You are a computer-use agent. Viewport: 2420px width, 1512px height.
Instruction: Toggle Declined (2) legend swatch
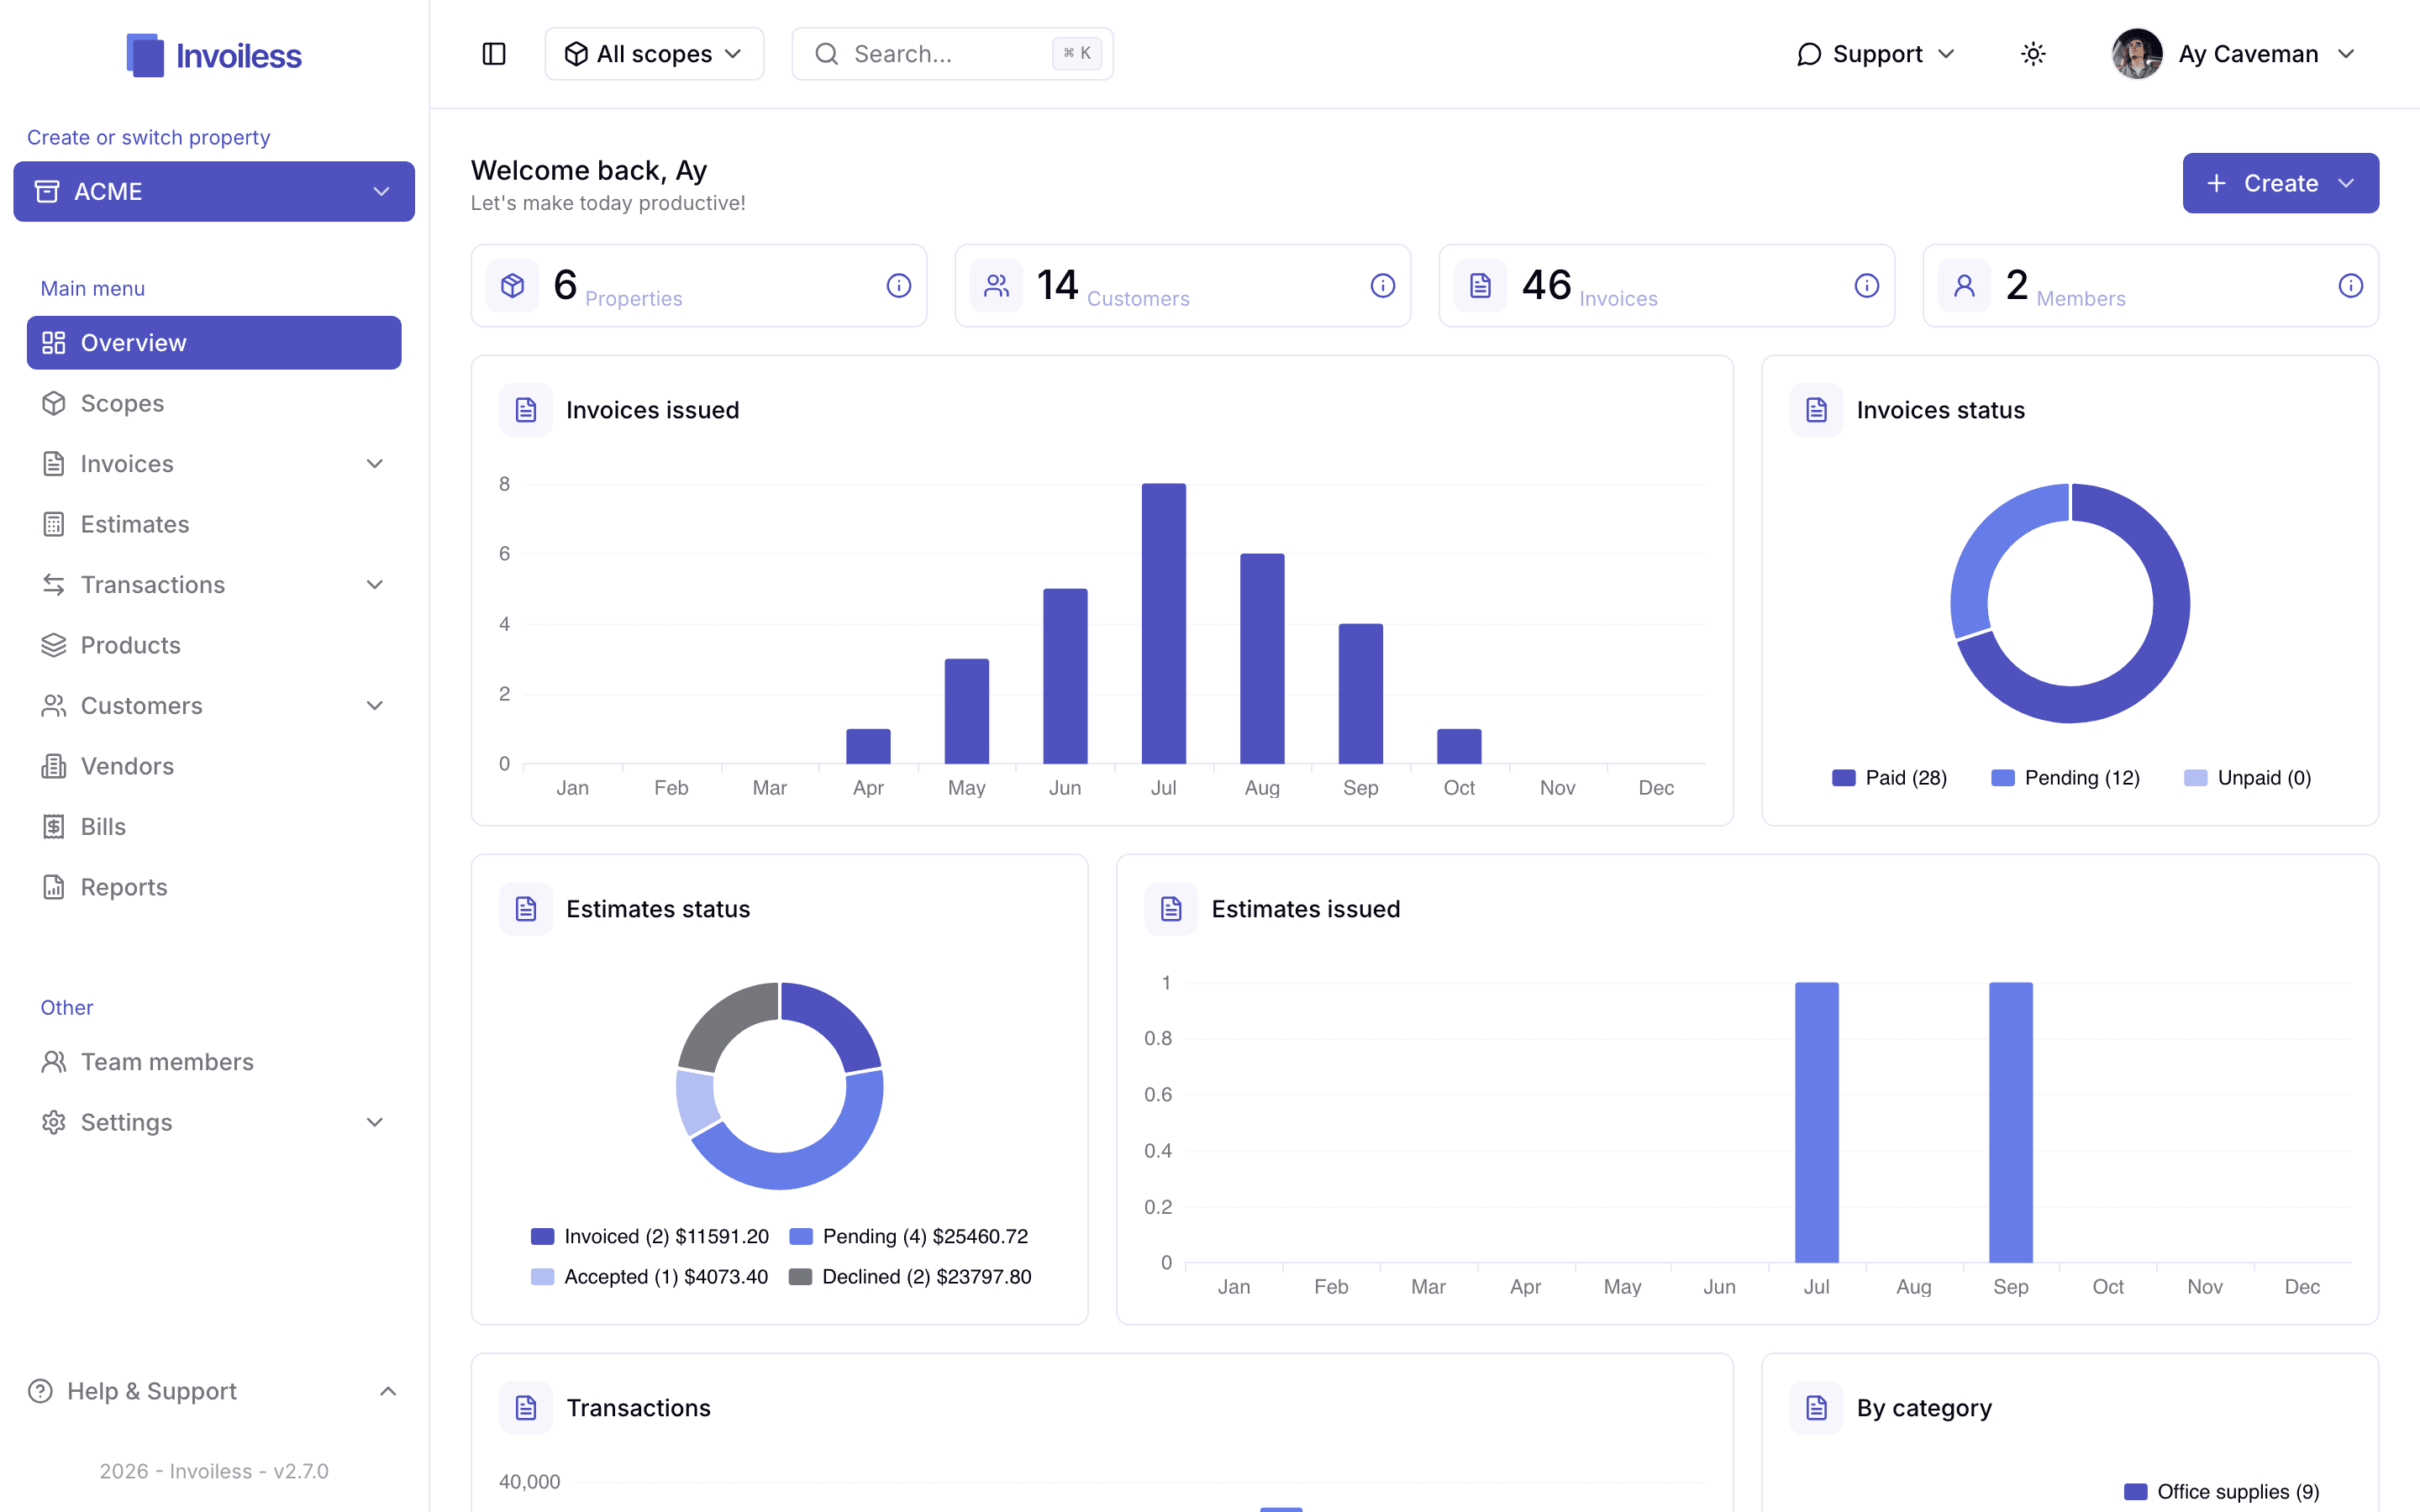(800, 1277)
